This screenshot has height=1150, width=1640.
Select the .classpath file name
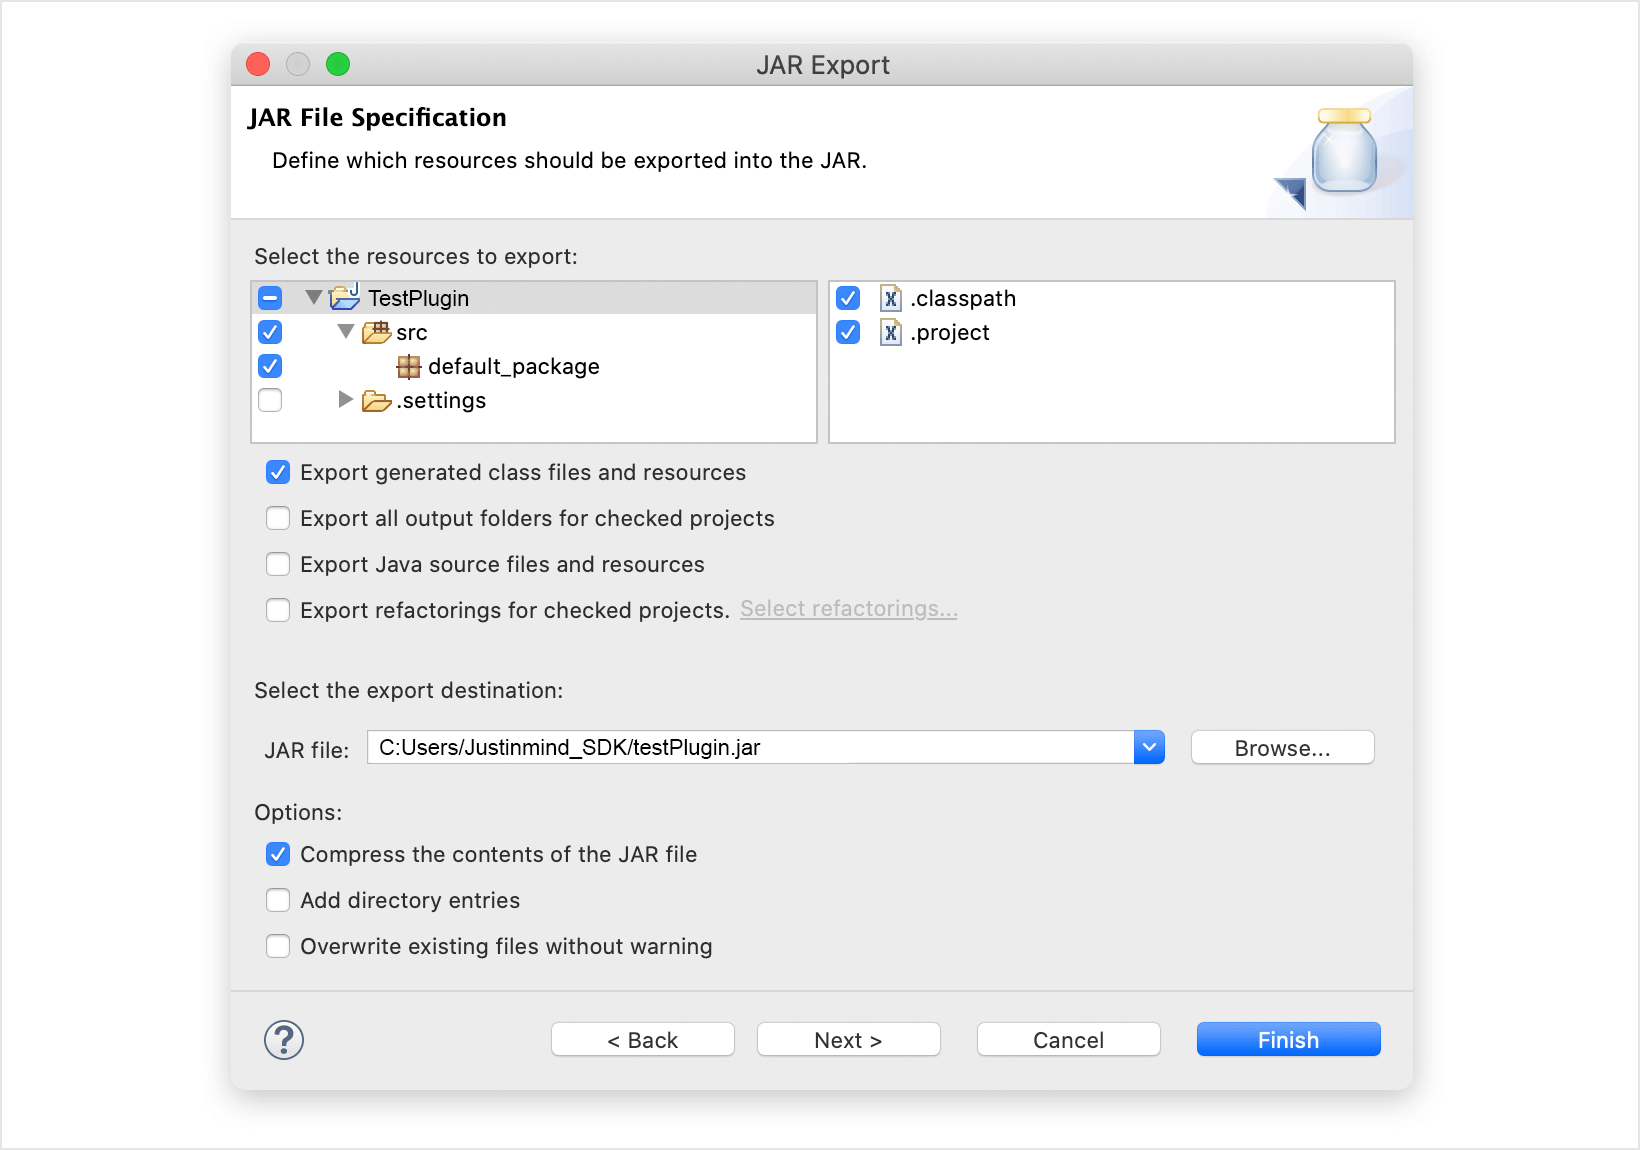tap(963, 299)
